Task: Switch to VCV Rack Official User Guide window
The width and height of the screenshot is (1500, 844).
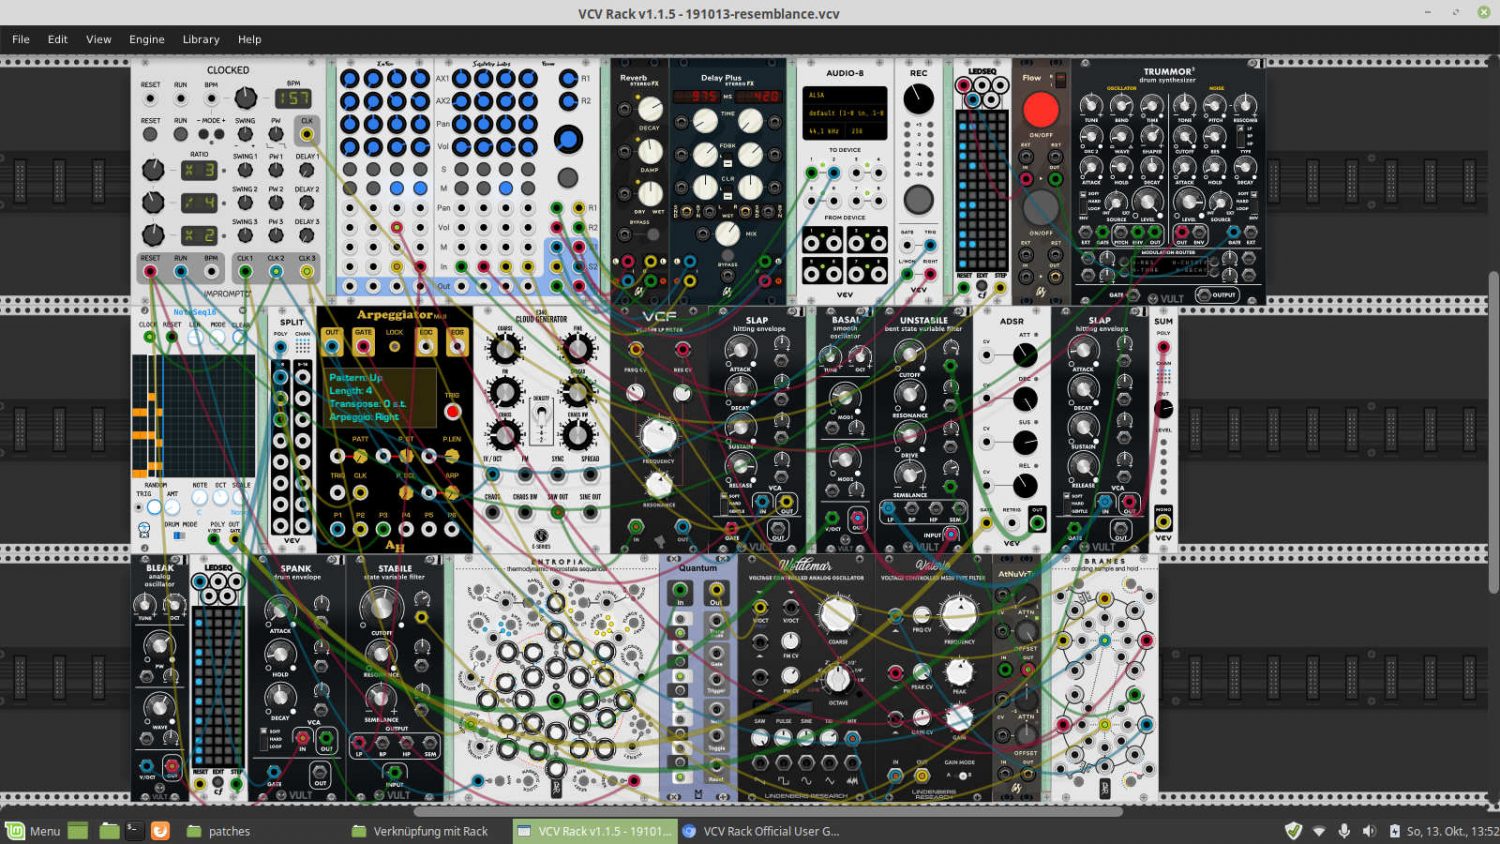Action: click(x=761, y=831)
